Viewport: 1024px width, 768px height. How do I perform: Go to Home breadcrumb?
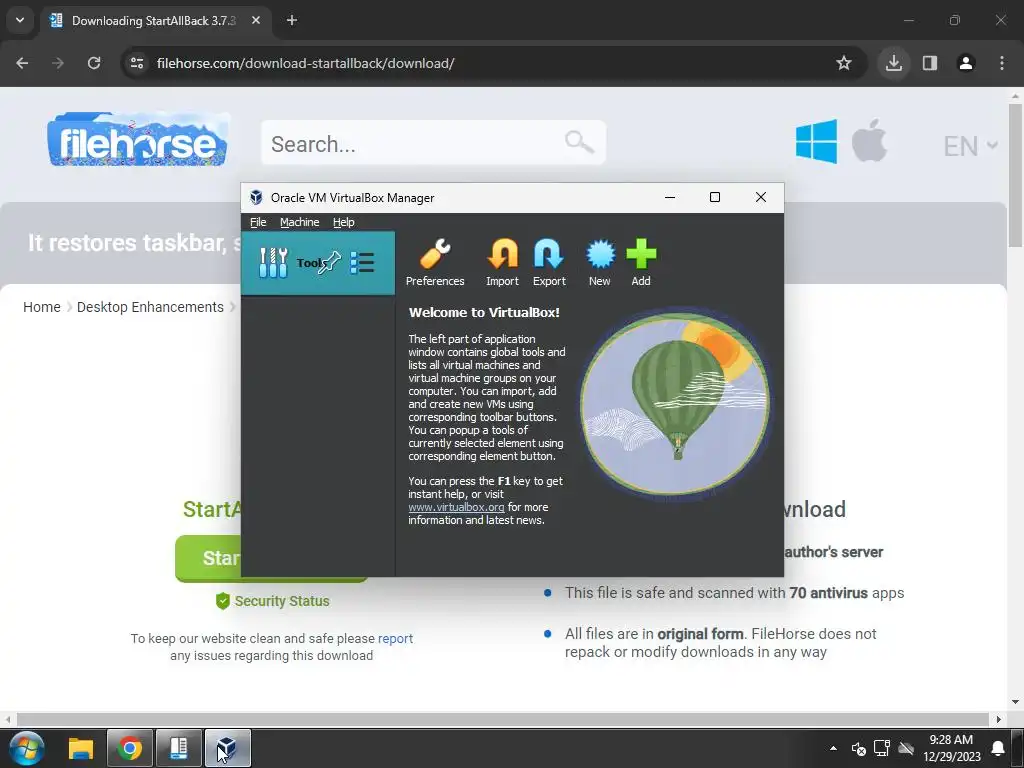pyautogui.click(x=42, y=307)
